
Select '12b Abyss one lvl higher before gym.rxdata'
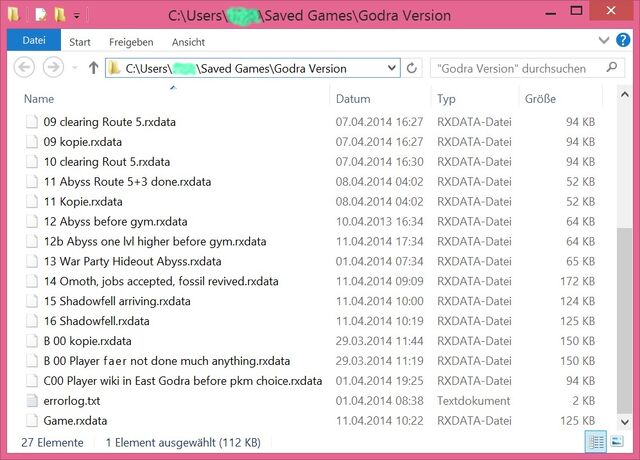coord(155,242)
